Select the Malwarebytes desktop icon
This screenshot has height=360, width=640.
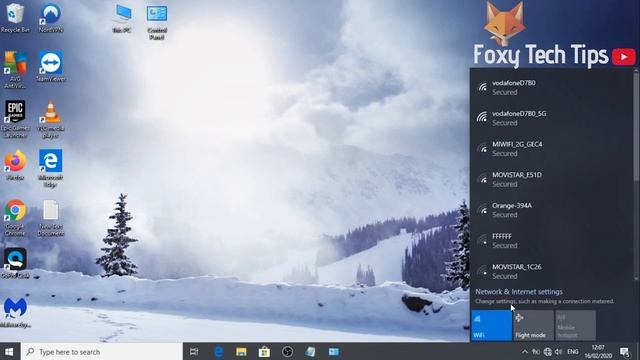[x=15, y=313]
